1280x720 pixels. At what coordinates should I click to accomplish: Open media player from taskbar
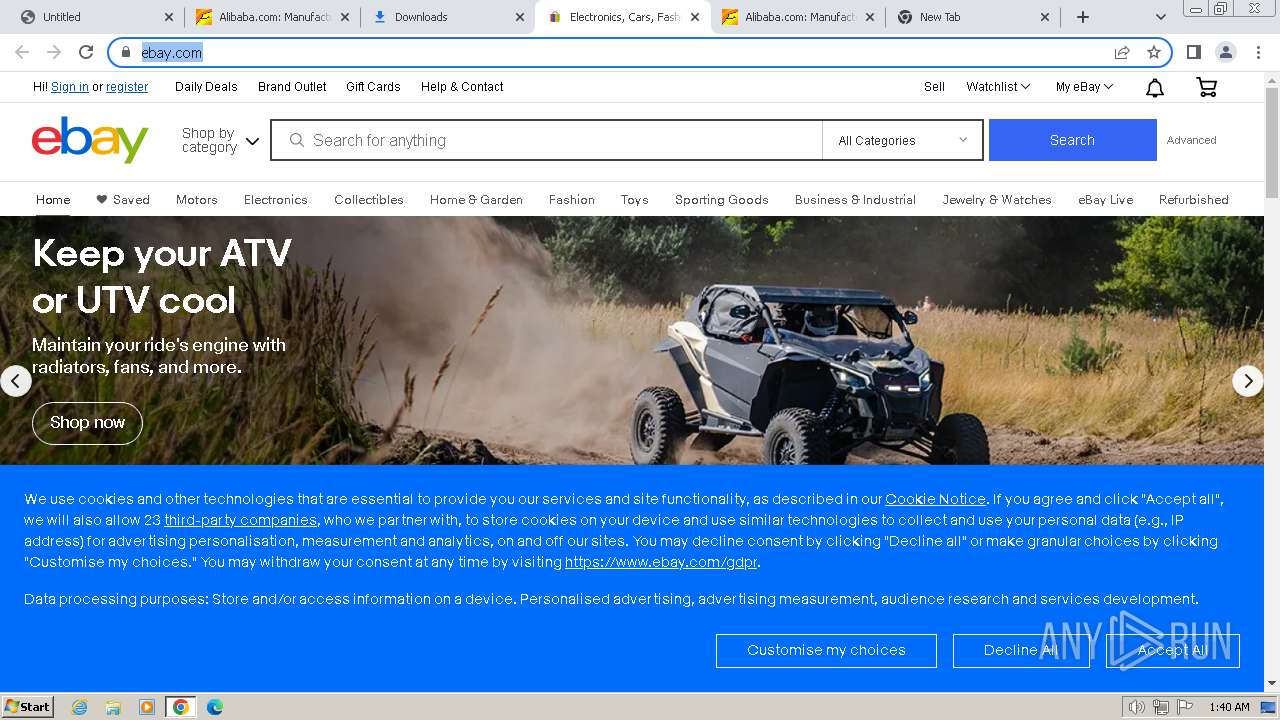(147, 707)
